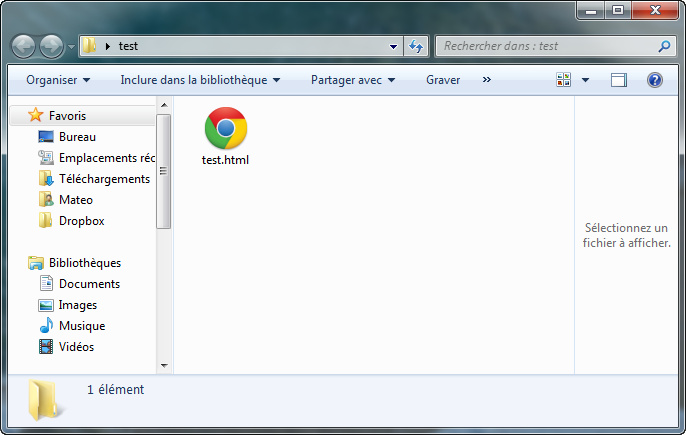686x435 pixels.
Task: Click the Vidéos film icon
Action: (x=46, y=347)
